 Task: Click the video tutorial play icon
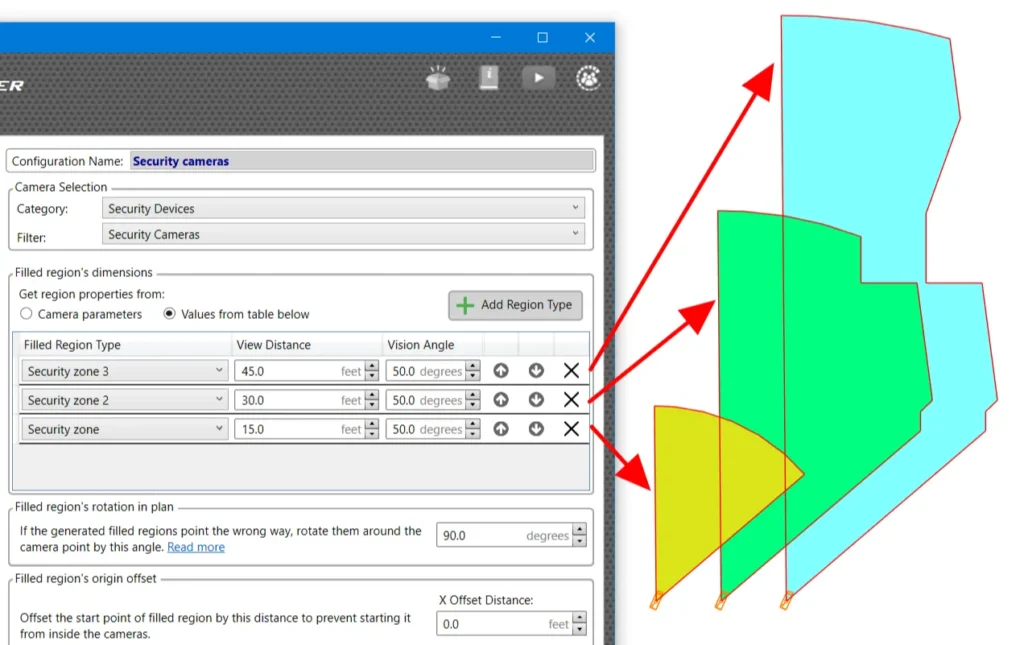tap(538, 78)
